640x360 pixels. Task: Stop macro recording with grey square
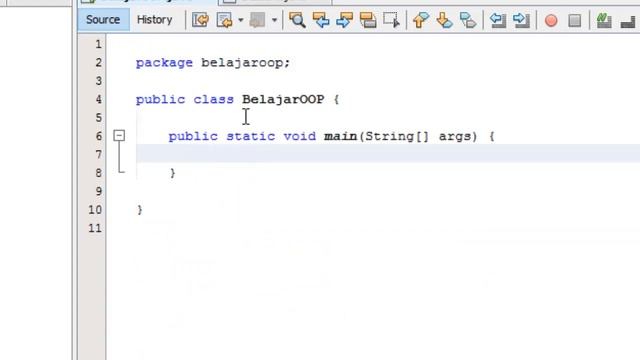575,20
